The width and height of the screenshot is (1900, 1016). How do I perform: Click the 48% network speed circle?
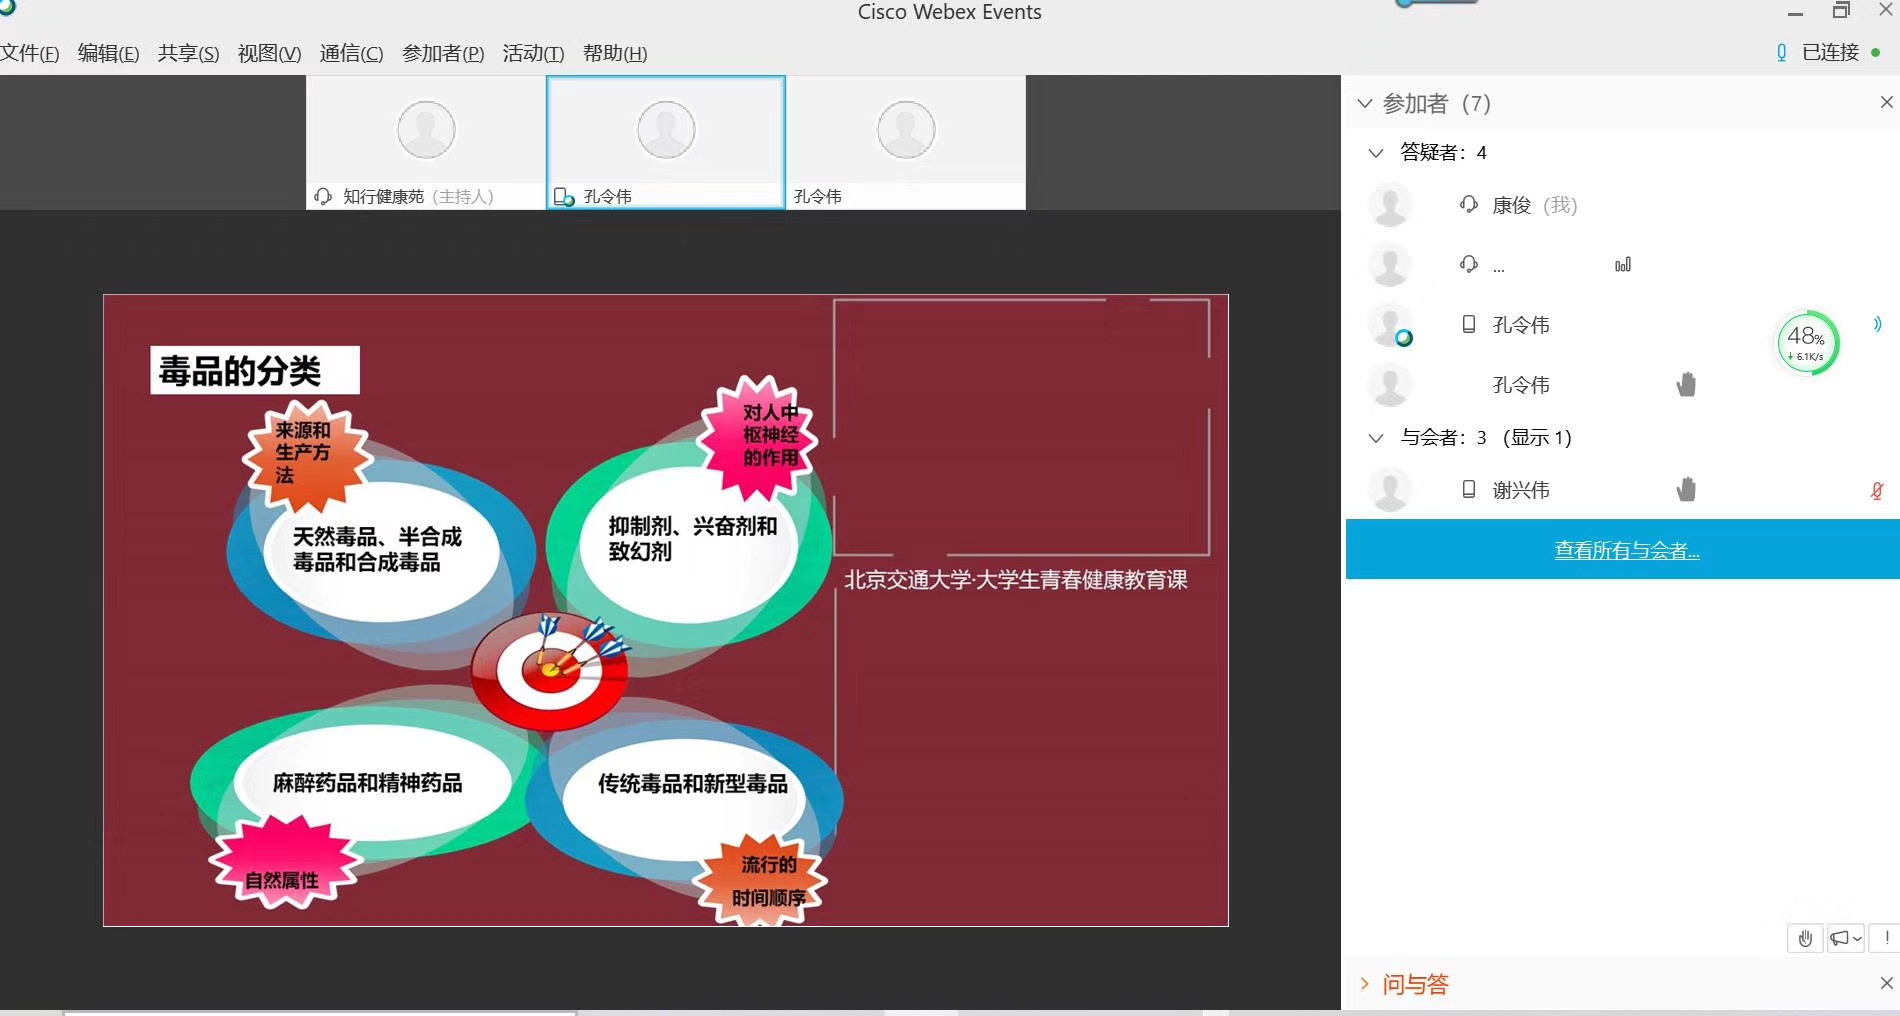[x=1806, y=343]
